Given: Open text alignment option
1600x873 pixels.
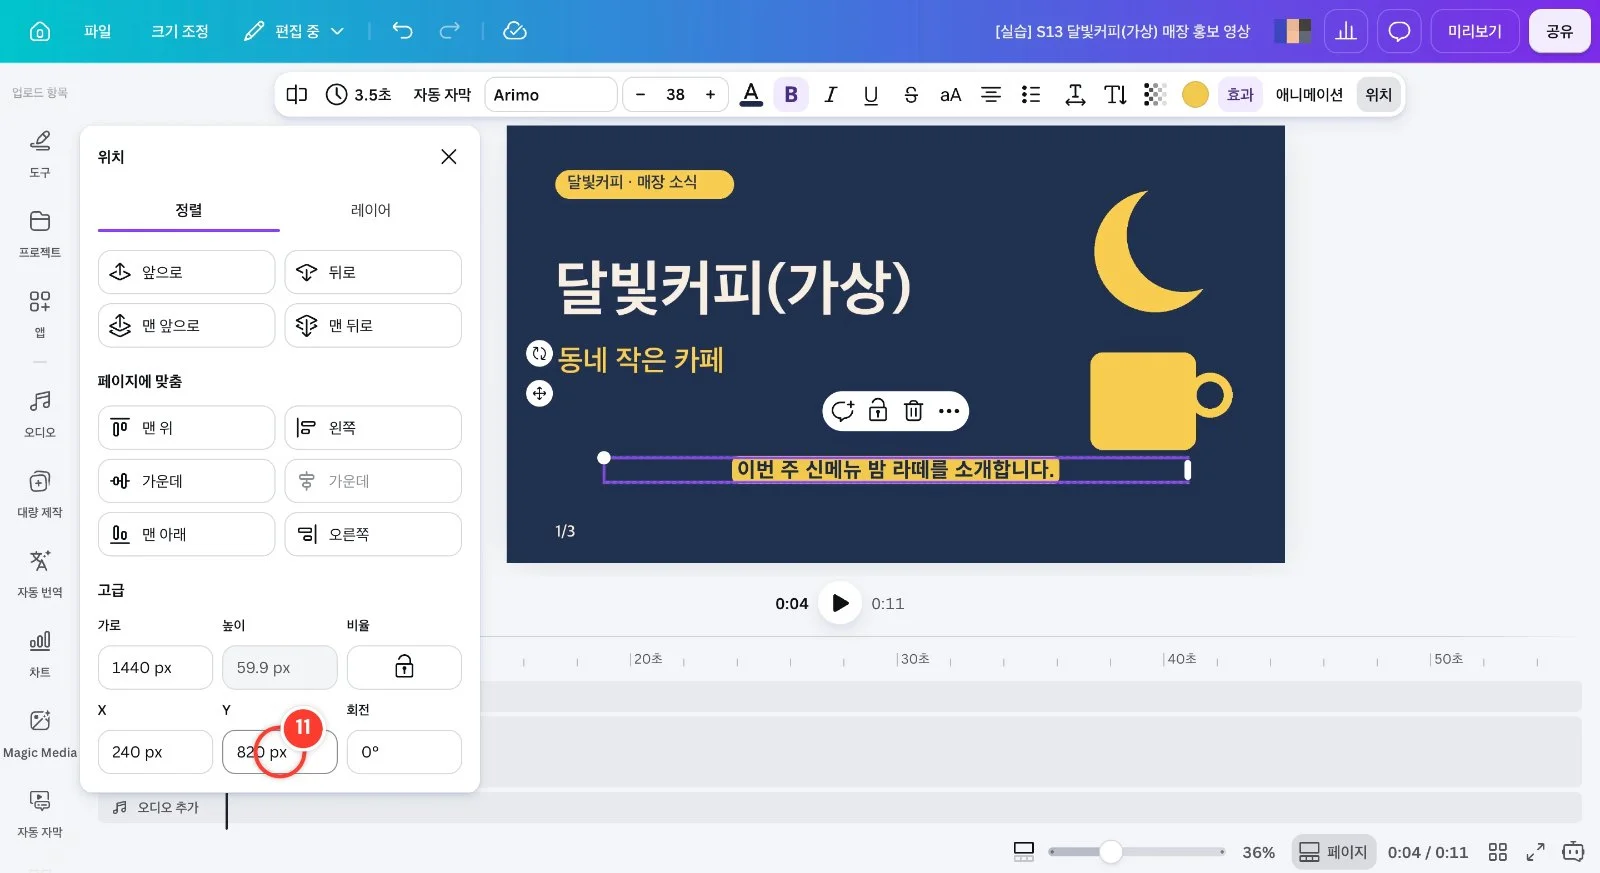Looking at the screenshot, I should point(990,95).
